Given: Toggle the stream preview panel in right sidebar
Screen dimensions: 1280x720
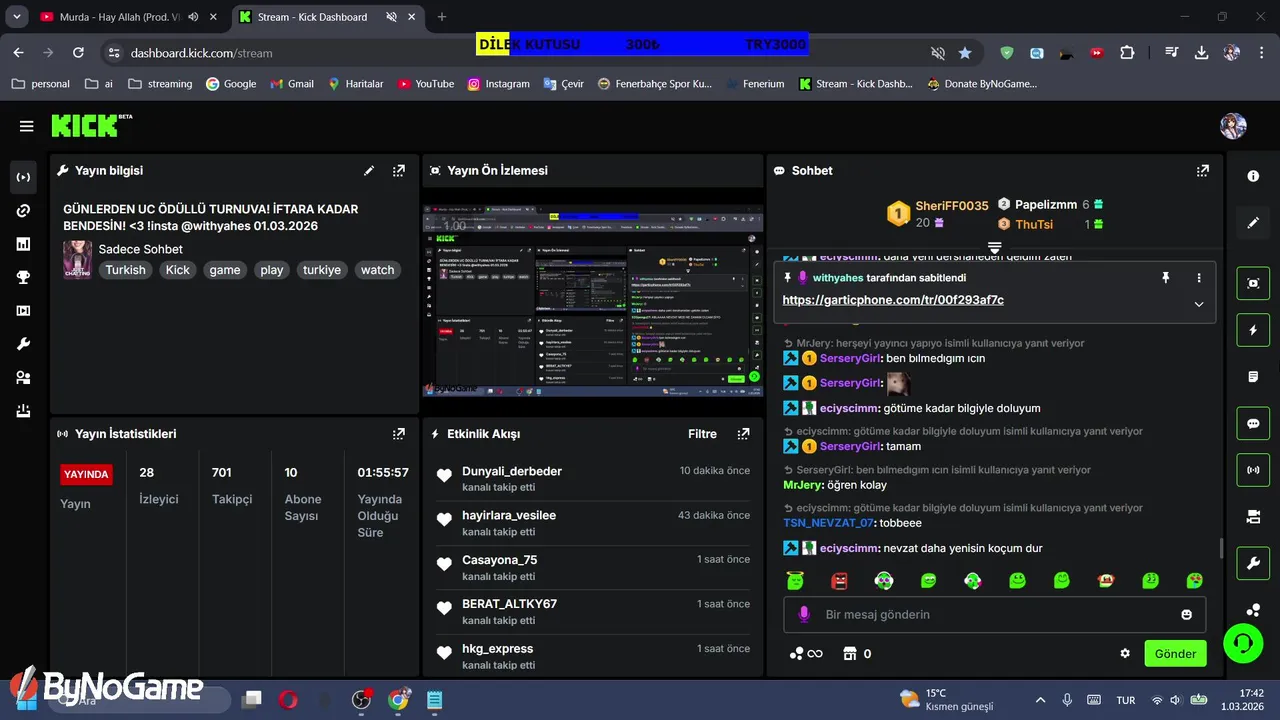Looking at the screenshot, I should tap(1253, 283).
